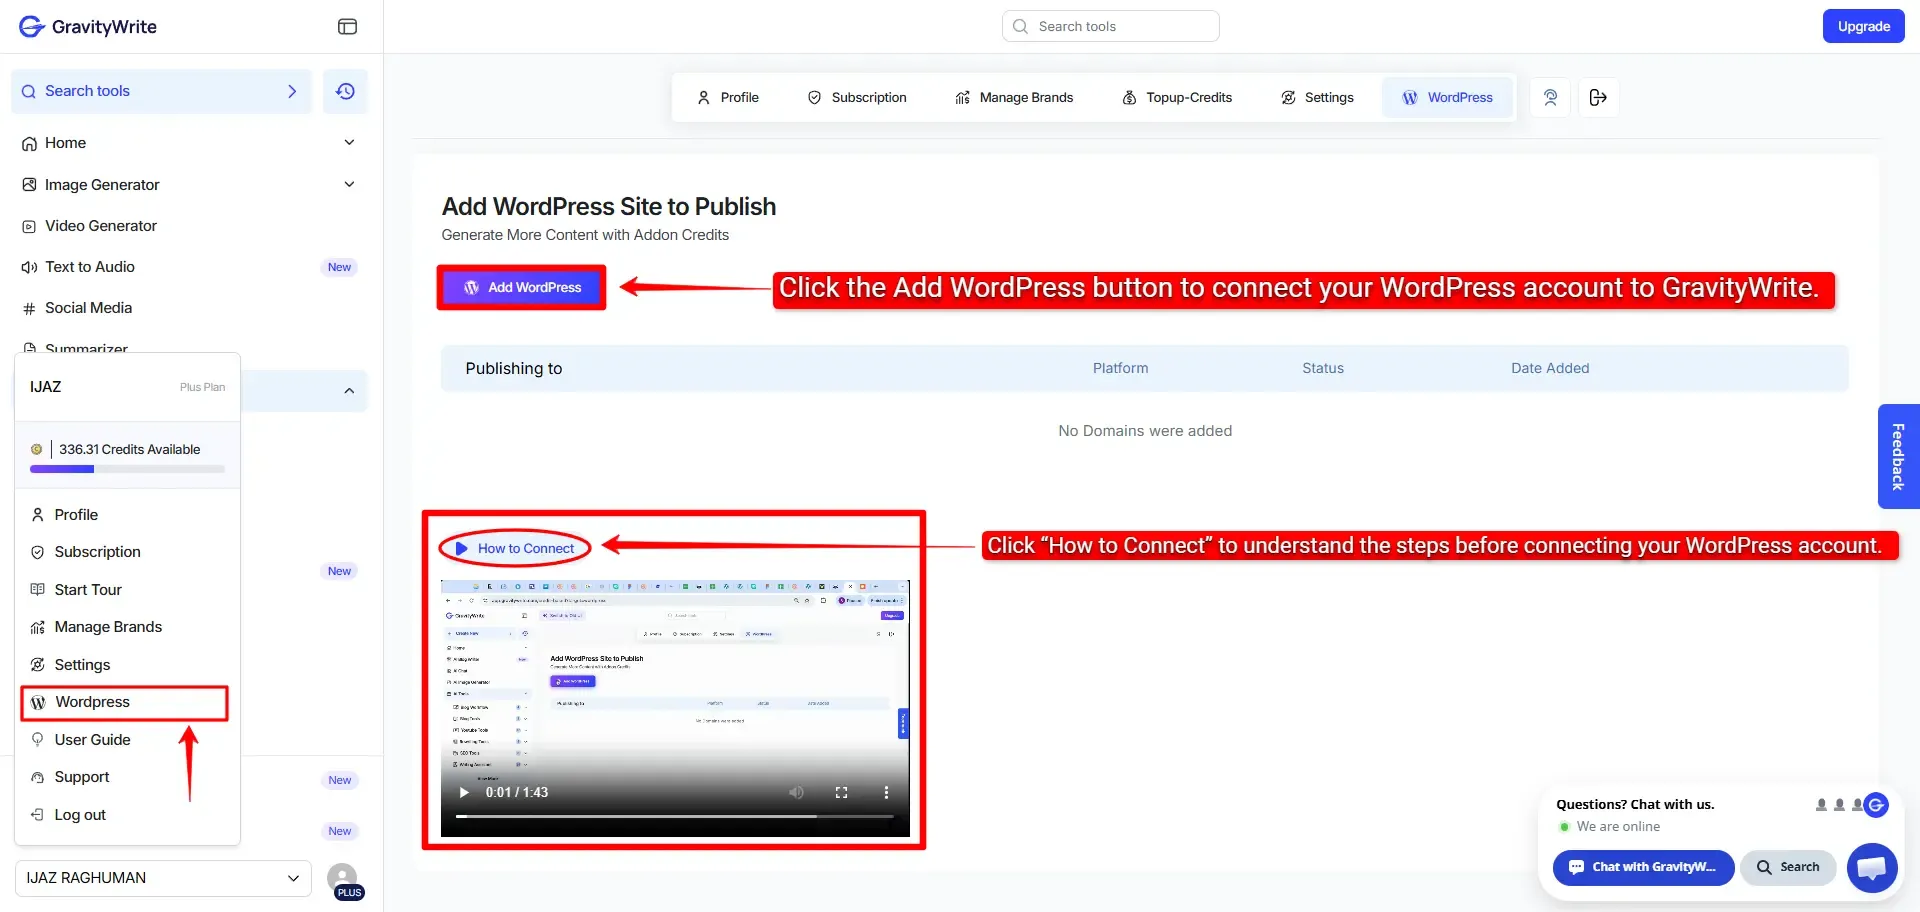The image size is (1920, 912).
Task: Click the user badge icon beside WordPress tab
Action: [1550, 97]
